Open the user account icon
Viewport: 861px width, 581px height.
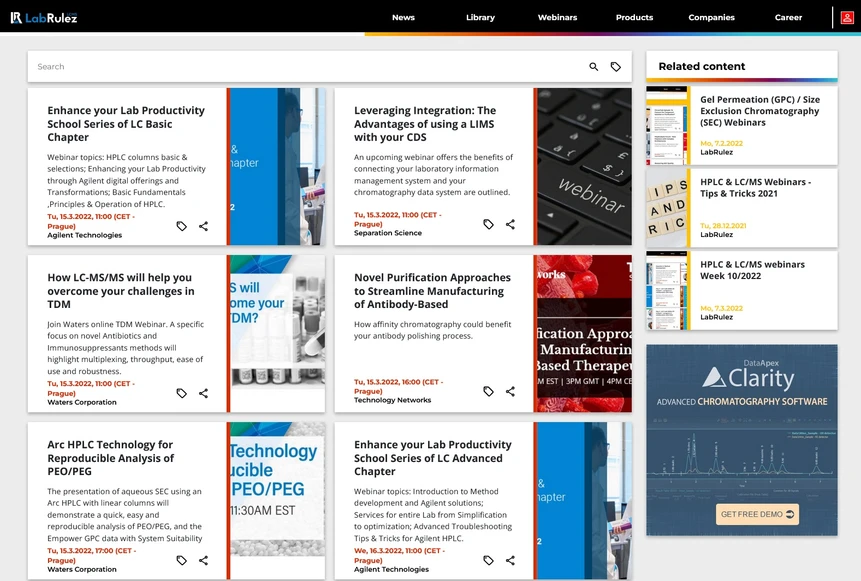847,18
